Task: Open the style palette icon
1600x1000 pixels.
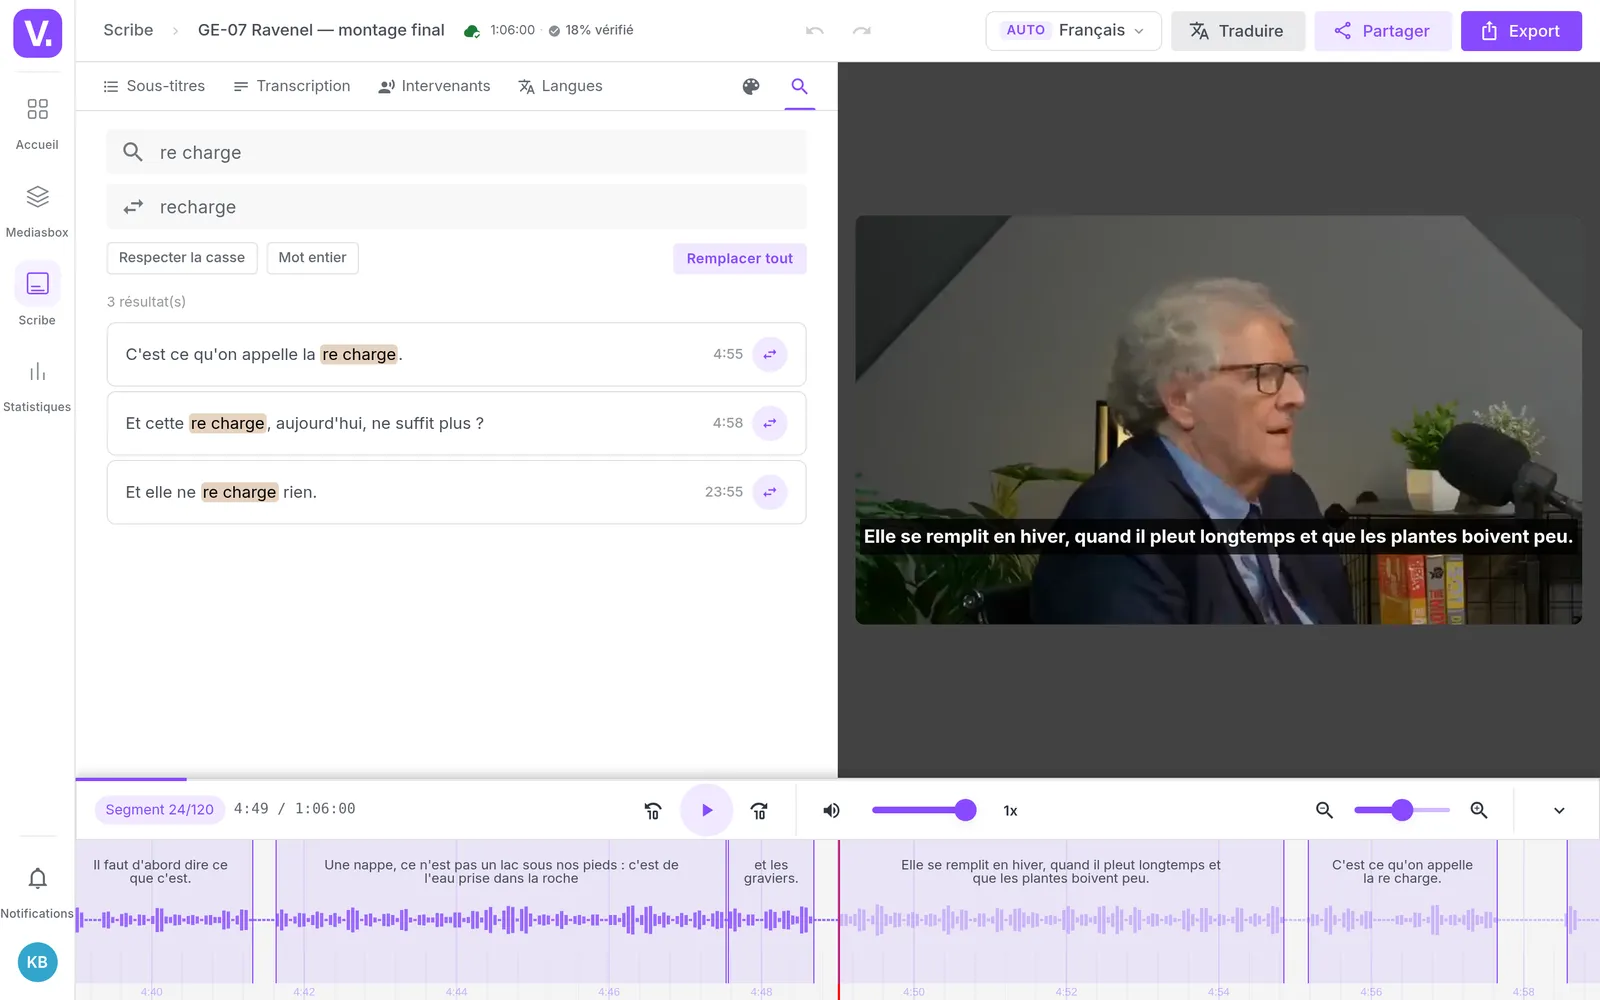Action: (751, 86)
